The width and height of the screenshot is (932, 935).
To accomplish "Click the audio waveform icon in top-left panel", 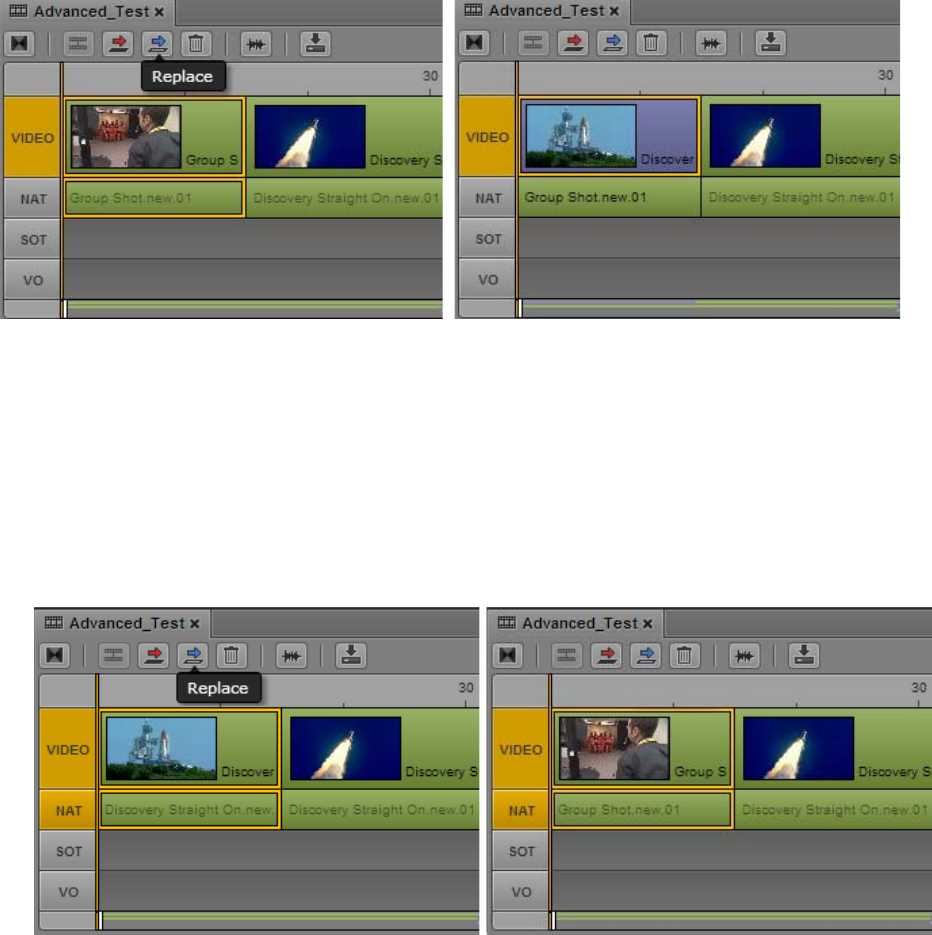I will click(256, 44).
